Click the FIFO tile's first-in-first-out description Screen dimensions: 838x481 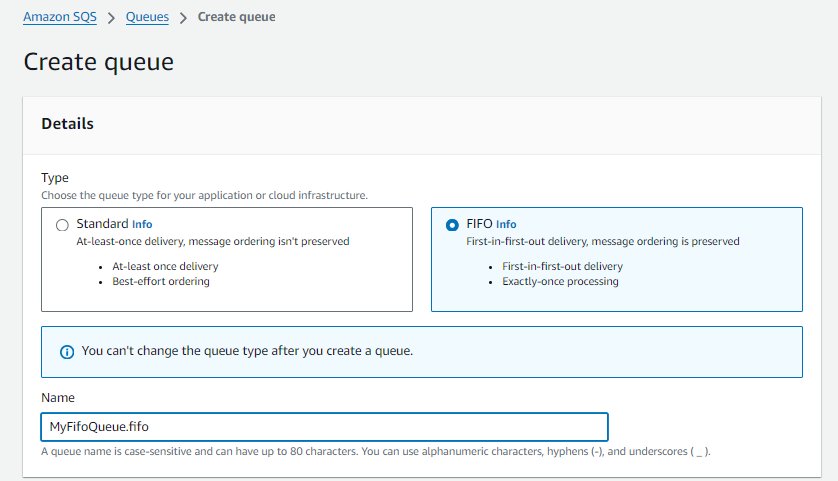[x=602, y=241]
